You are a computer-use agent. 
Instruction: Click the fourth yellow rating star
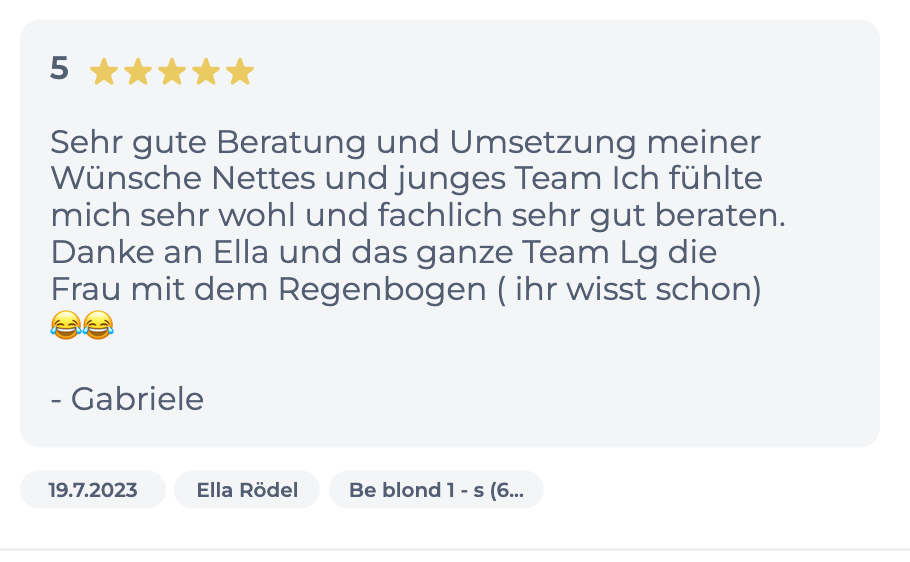click(206, 72)
